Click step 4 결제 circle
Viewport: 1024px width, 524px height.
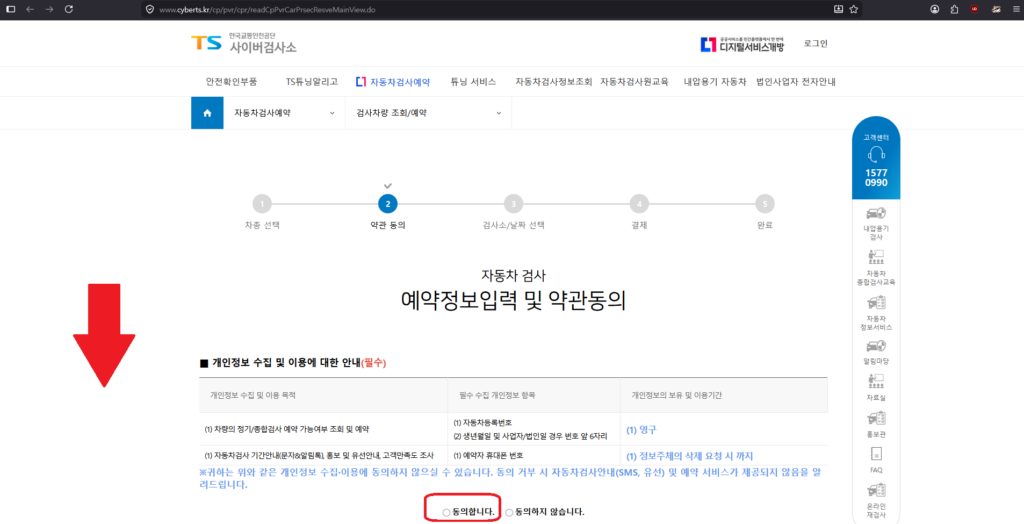point(639,204)
